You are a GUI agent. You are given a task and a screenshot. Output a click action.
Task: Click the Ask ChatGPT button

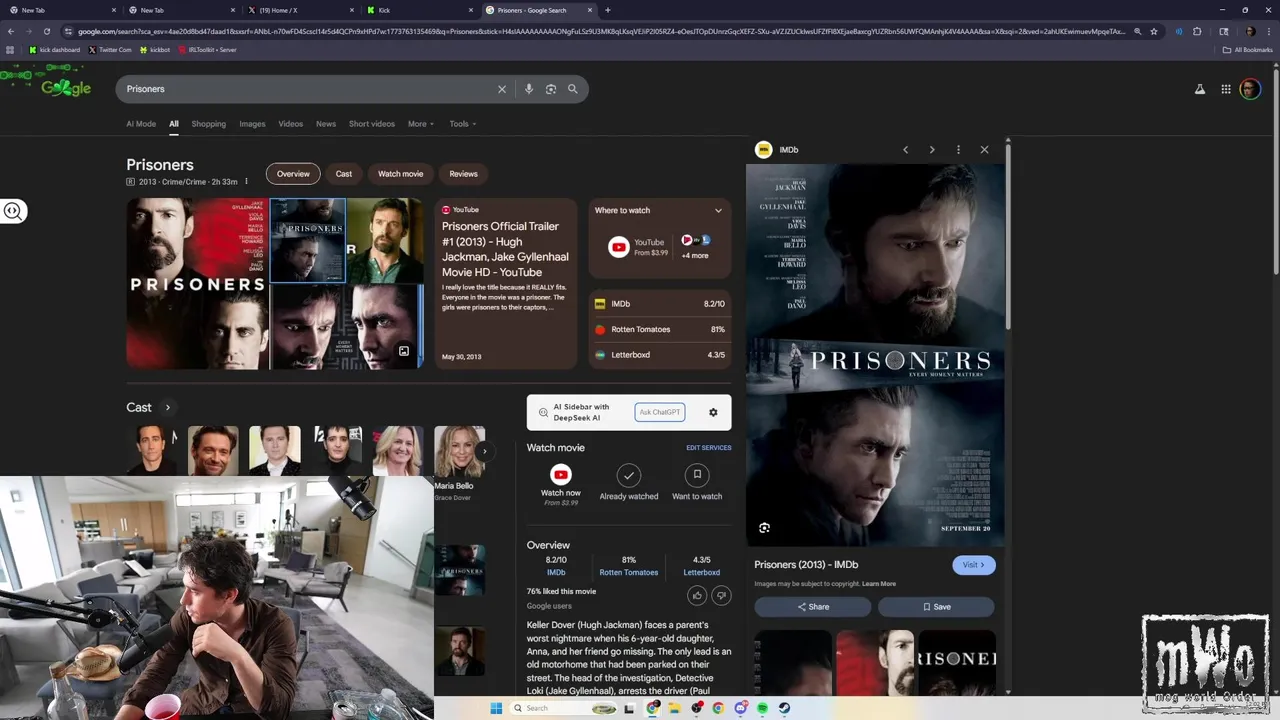click(660, 412)
